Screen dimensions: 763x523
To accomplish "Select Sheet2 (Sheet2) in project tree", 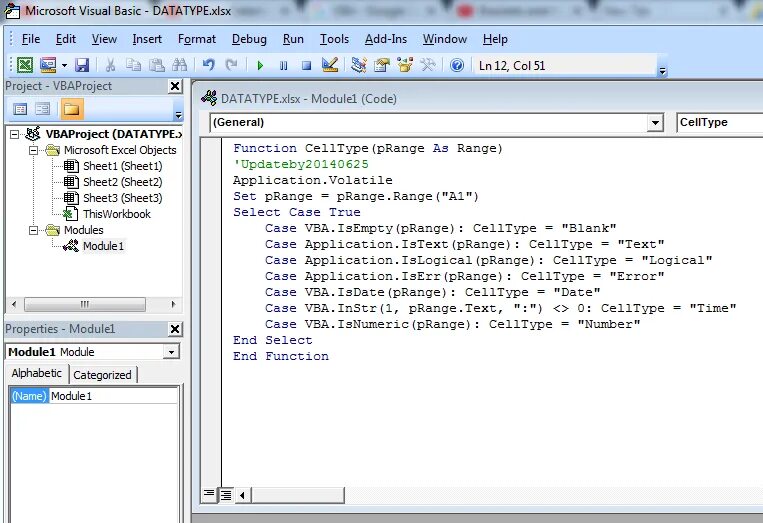I will (123, 182).
